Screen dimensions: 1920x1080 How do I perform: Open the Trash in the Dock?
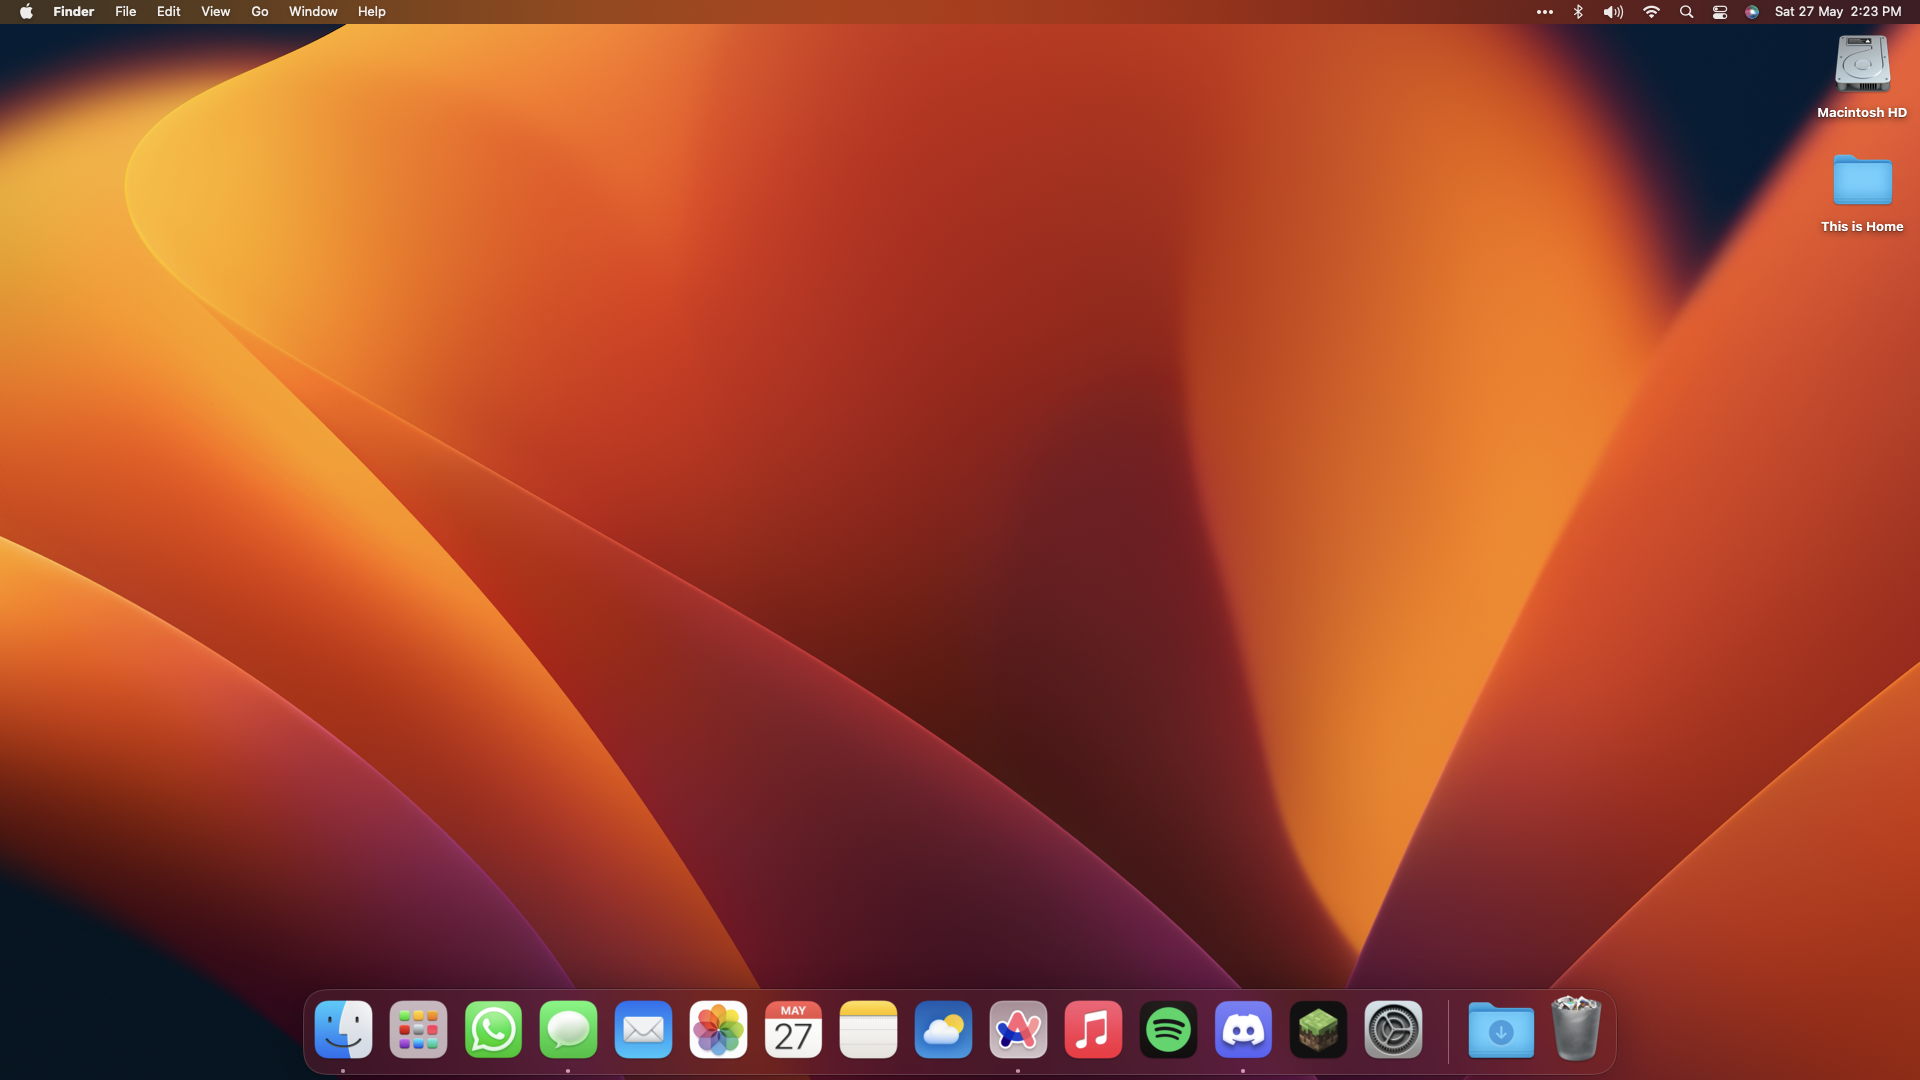(x=1576, y=1027)
